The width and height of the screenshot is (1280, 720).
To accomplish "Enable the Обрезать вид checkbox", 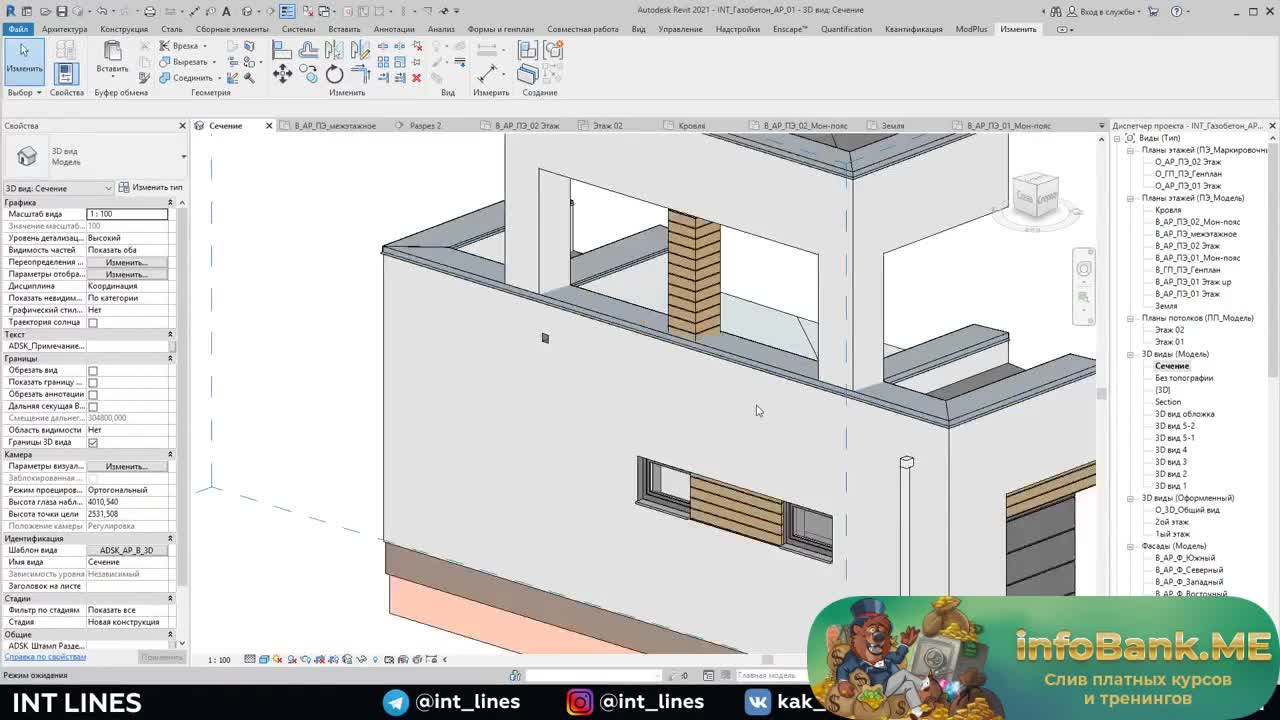I will point(93,371).
